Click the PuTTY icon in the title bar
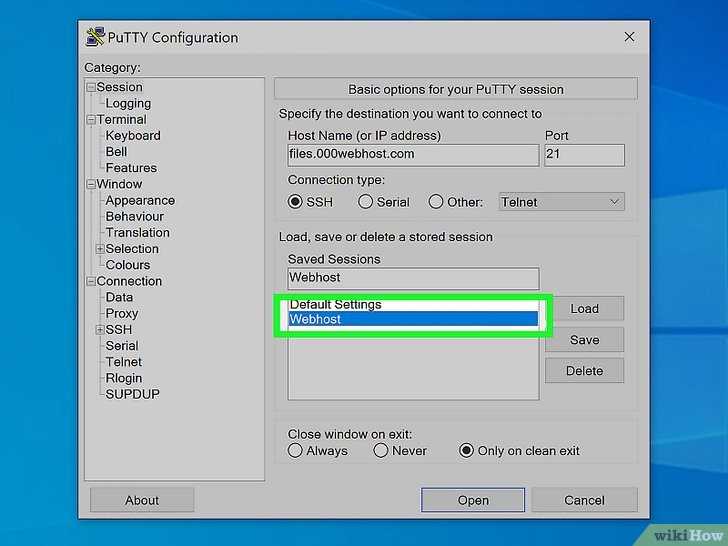The image size is (728, 546). tap(95, 37)
